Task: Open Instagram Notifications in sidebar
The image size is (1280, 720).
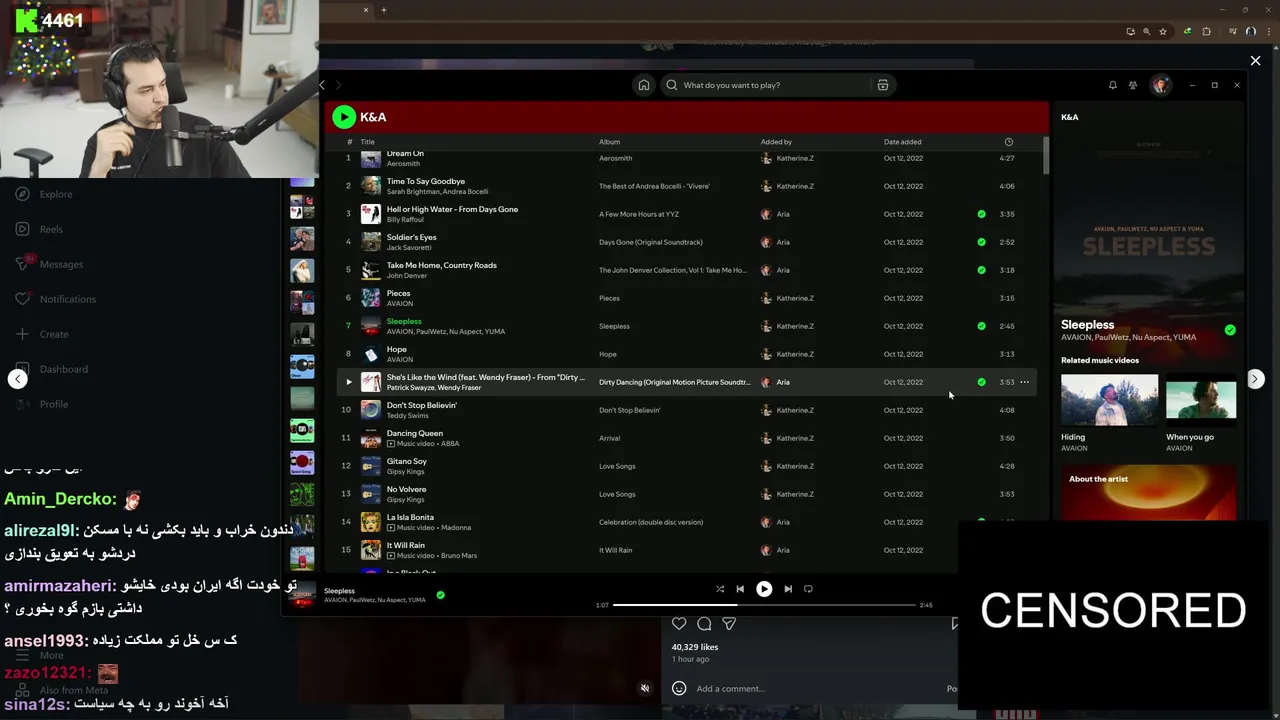Action: coord(56,299)
